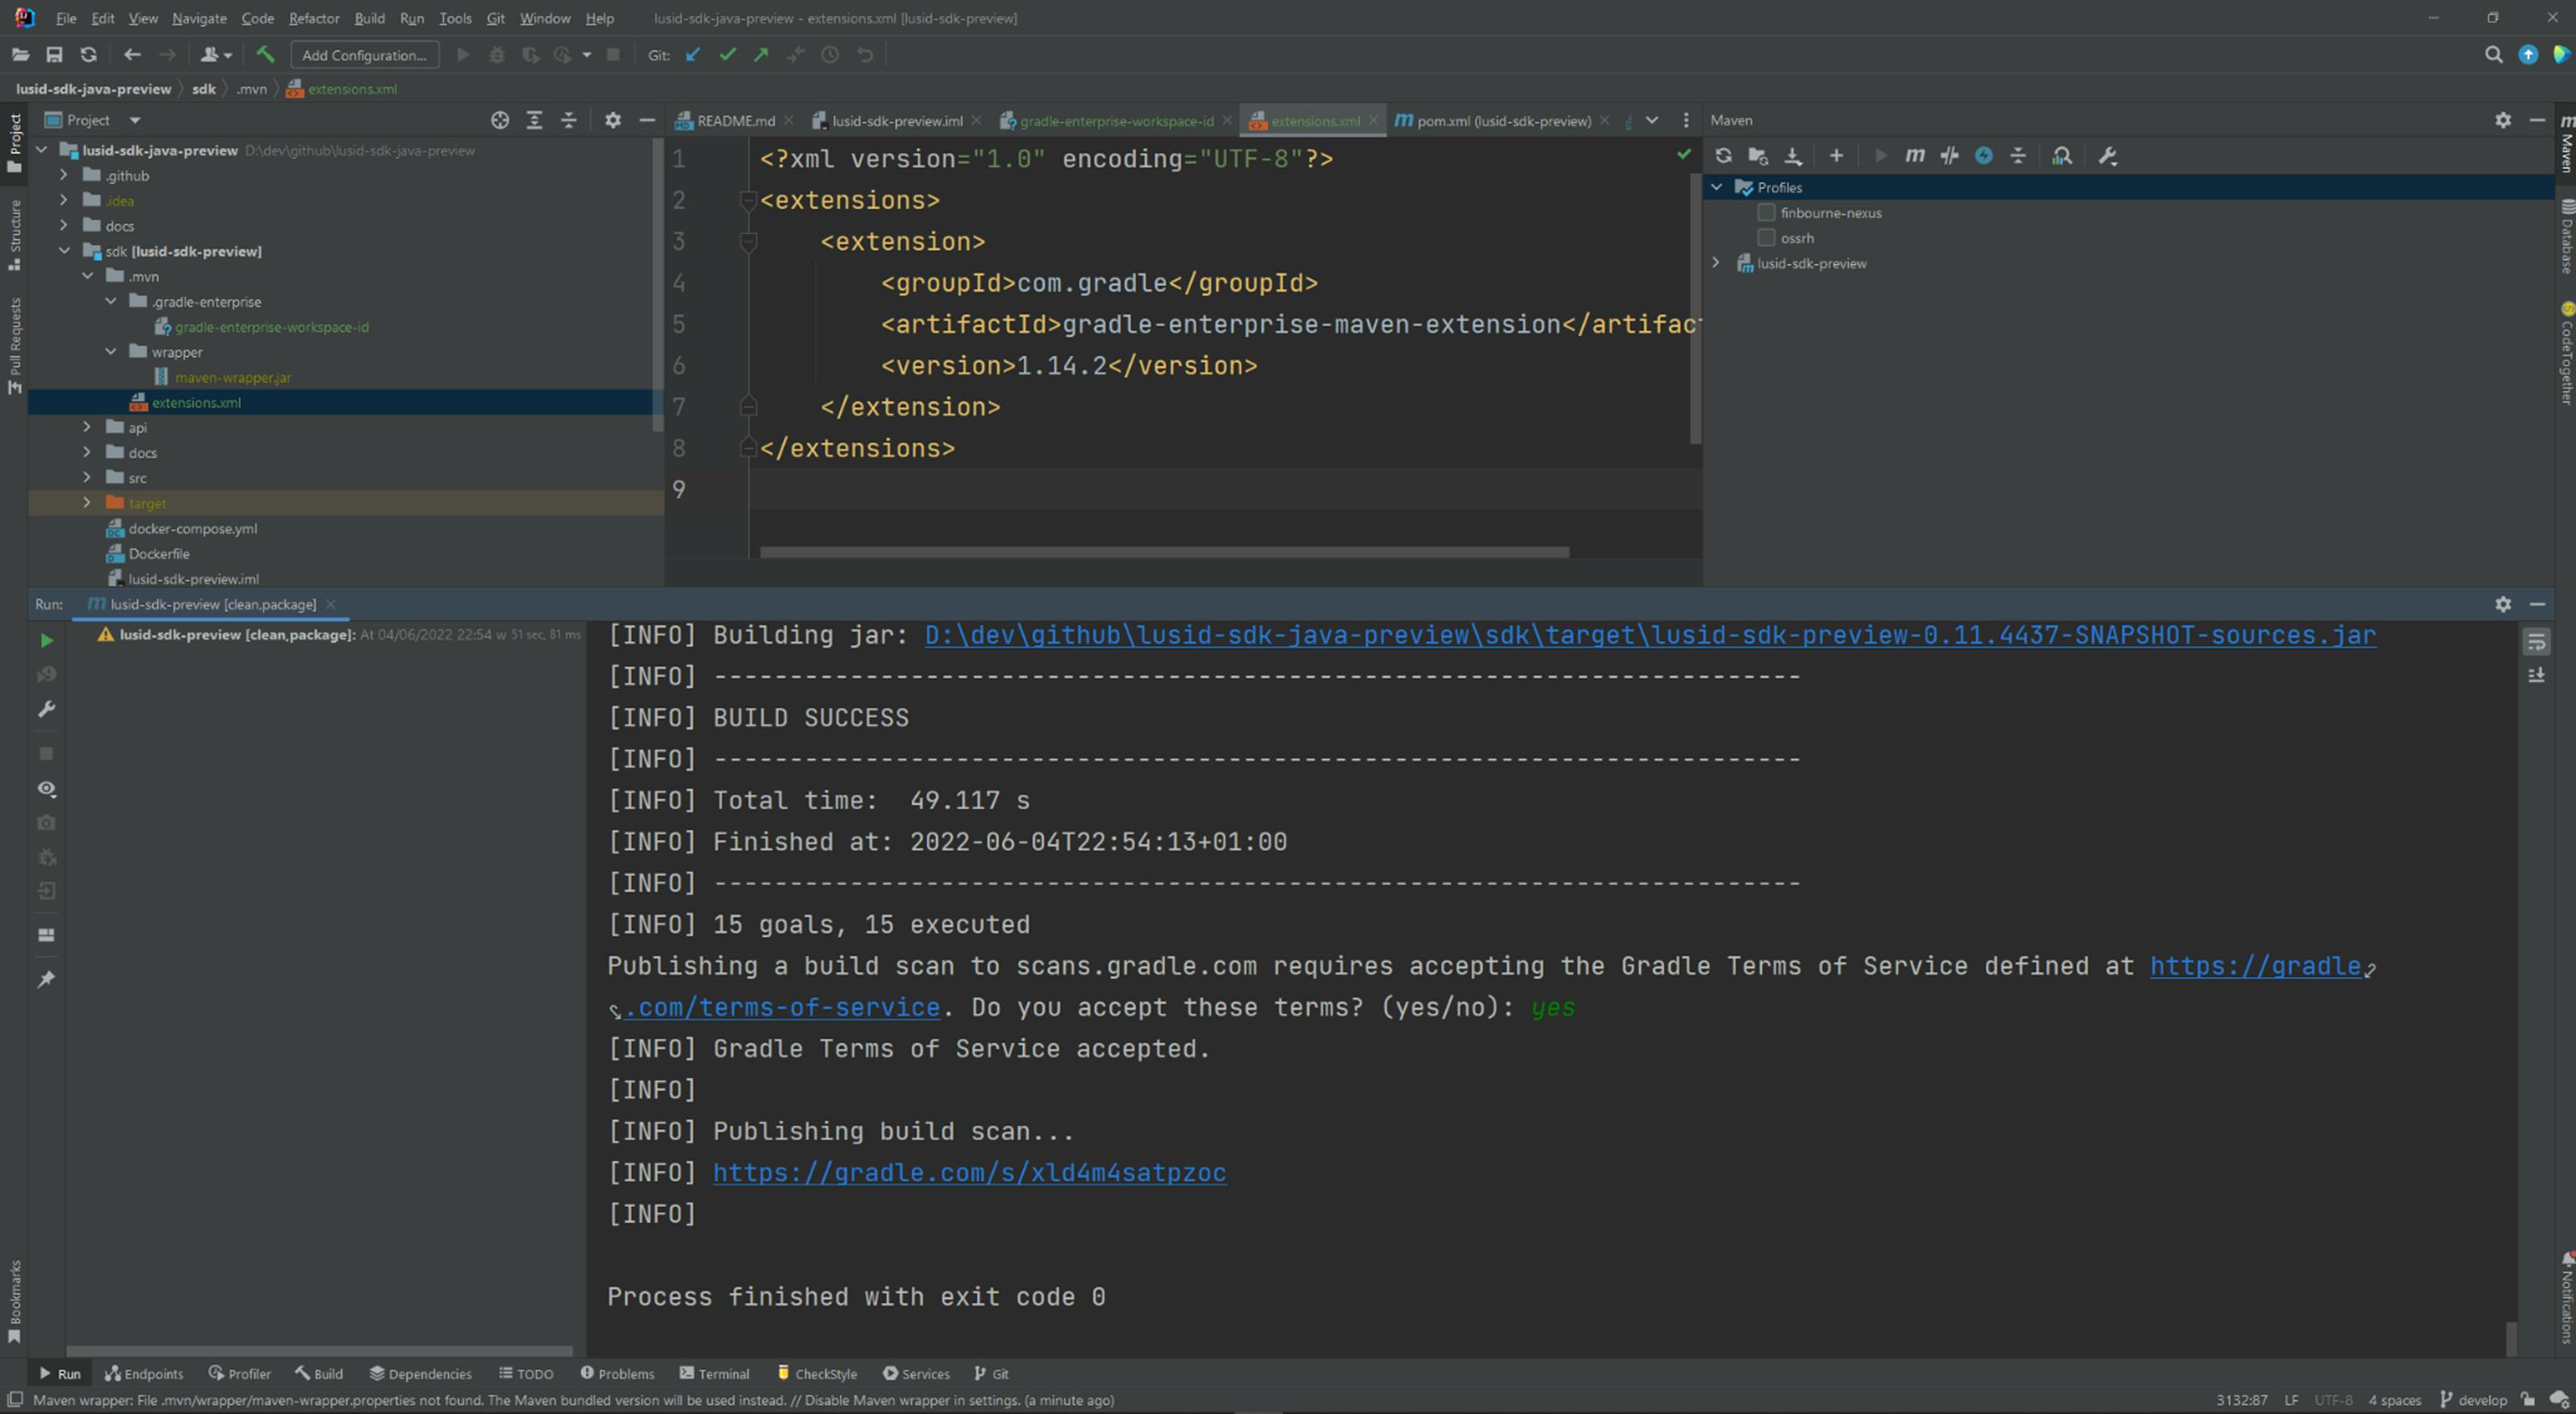The image size is (2576, 1414).
Task: Open Refactor menu
Action: point(314,18)
